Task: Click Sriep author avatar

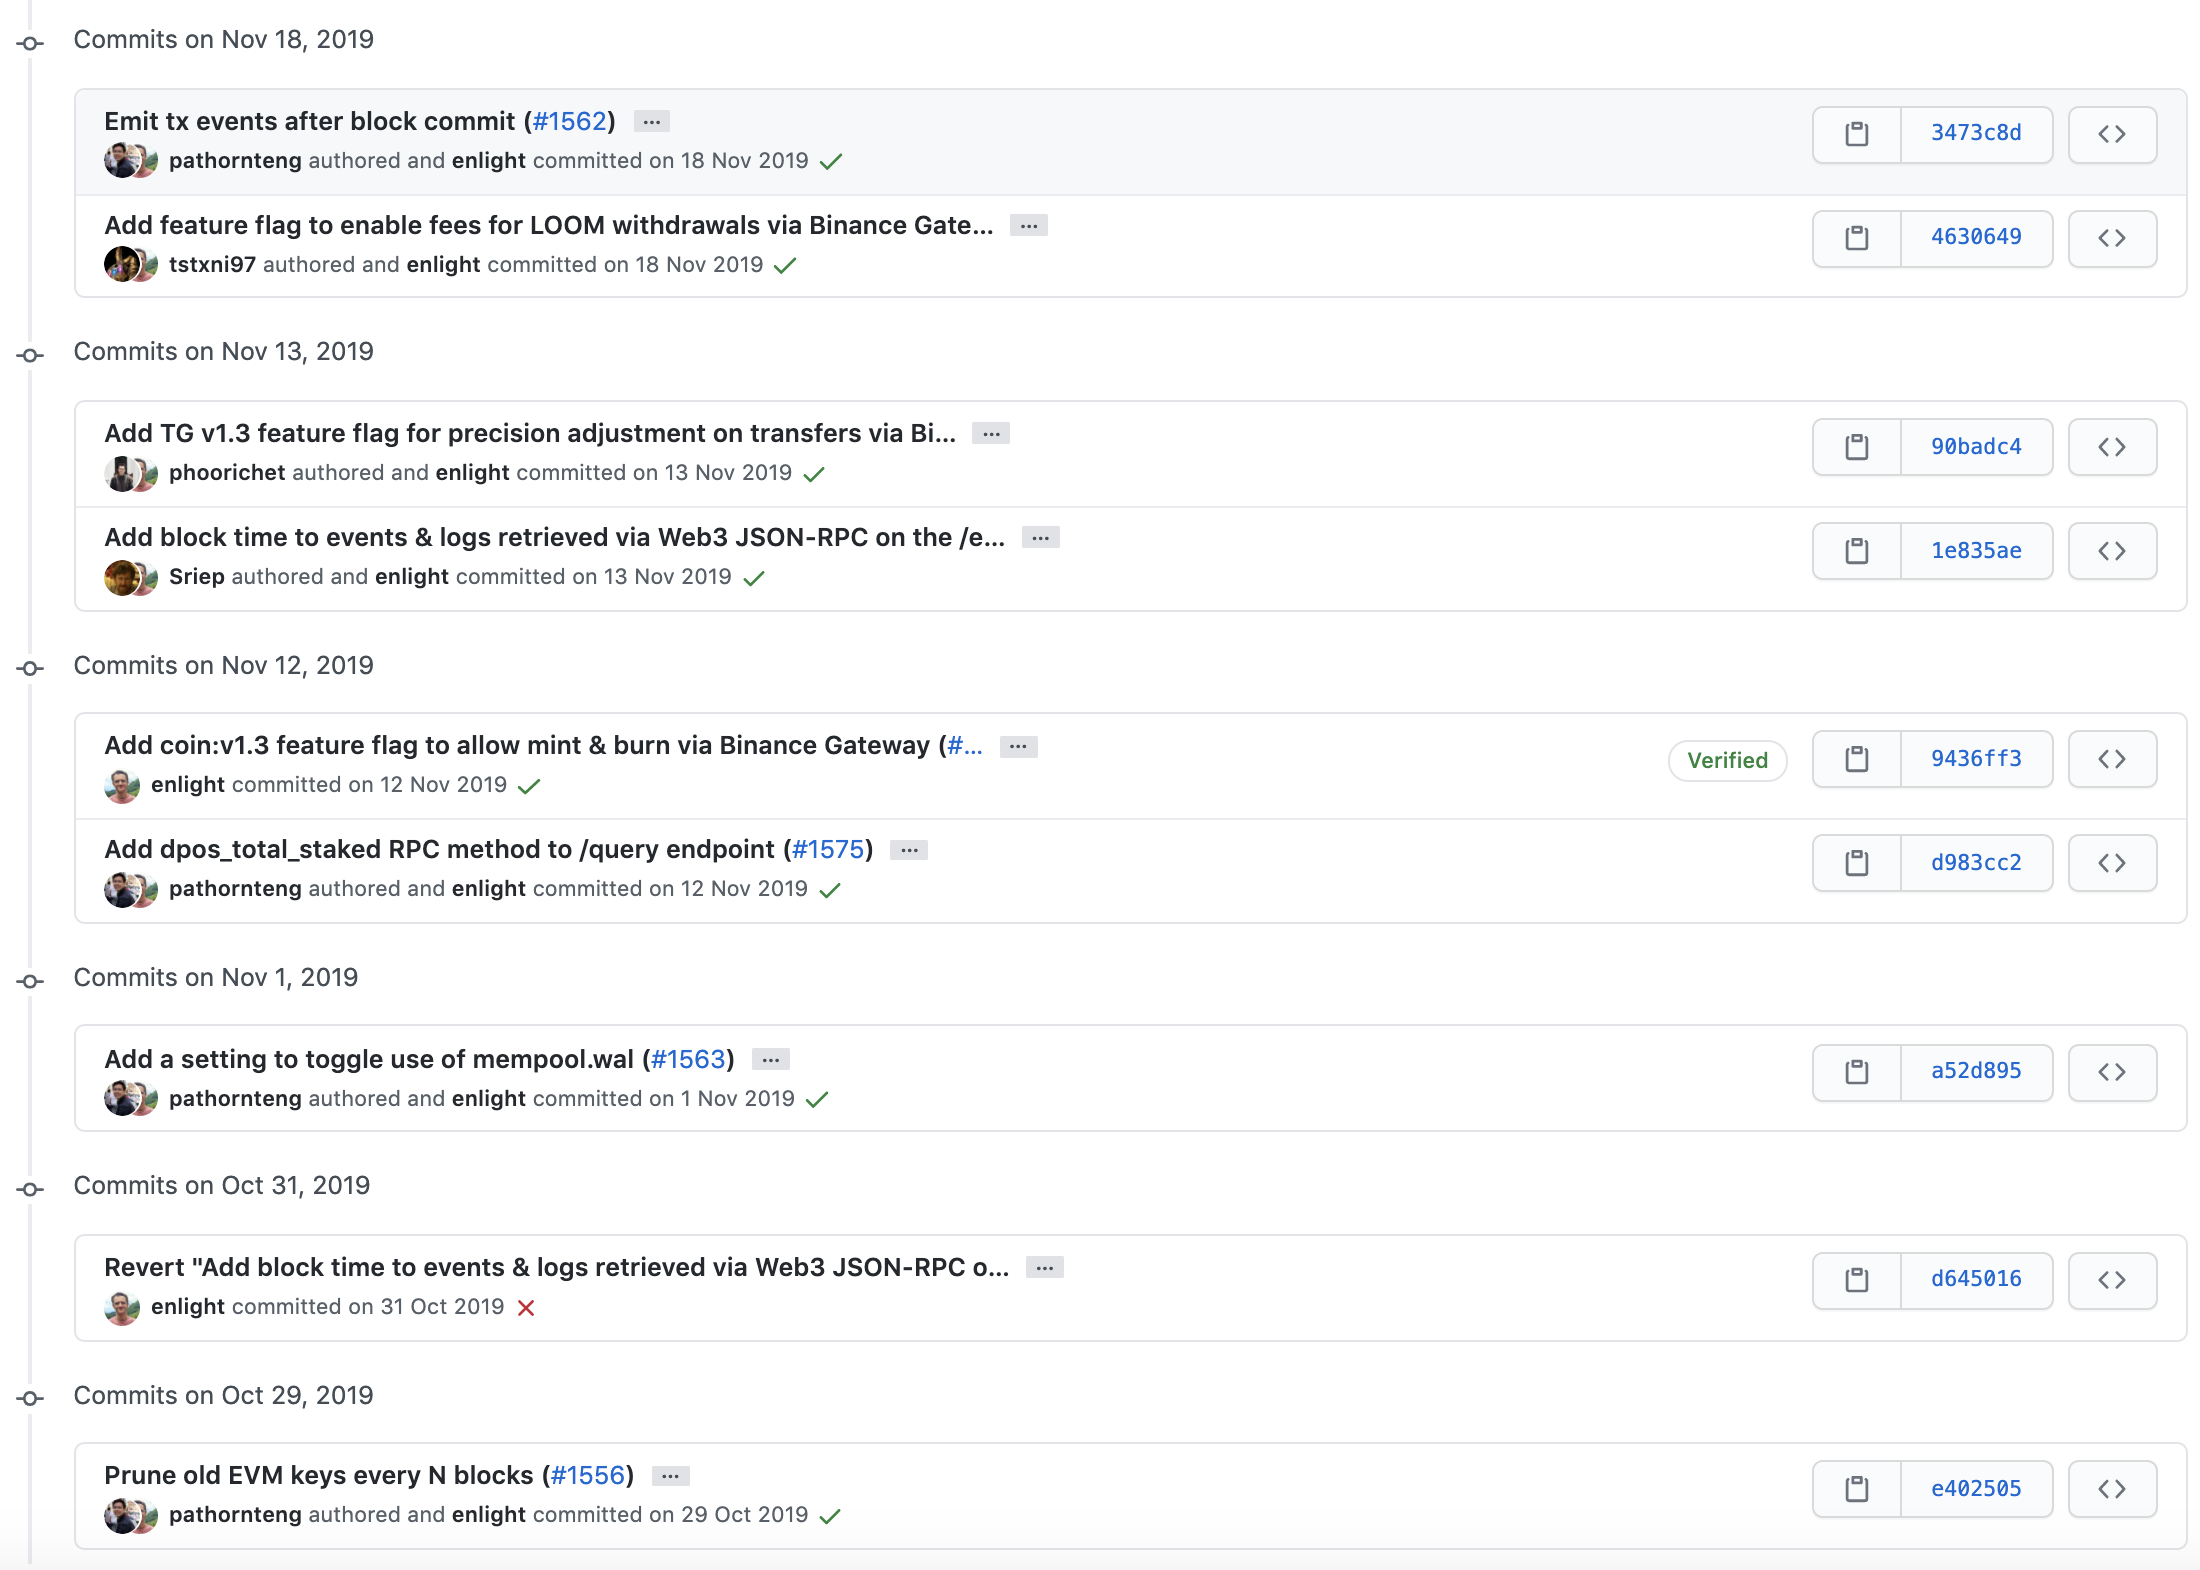Action: tap(122, 577)
